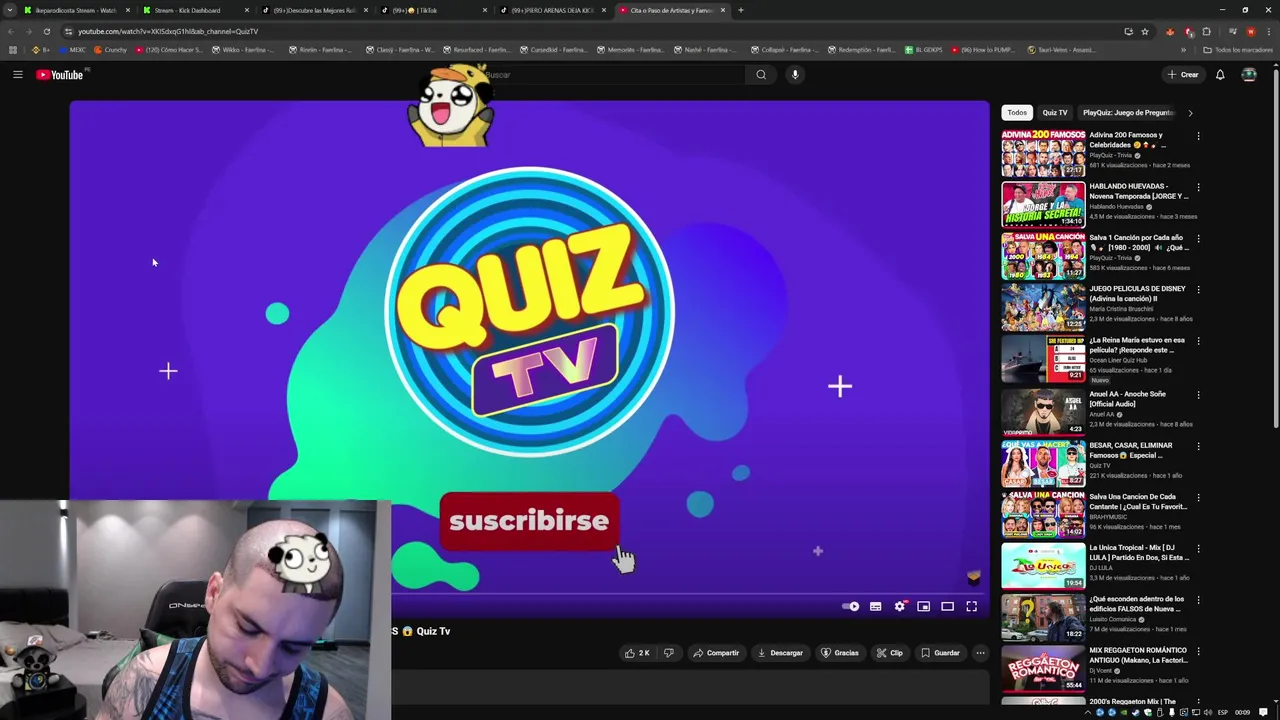Screen dimensions: 1280x720
Task: Open MIX REGGAETON ROMÁNTICO thumbnail
Action: [1043, 667]
